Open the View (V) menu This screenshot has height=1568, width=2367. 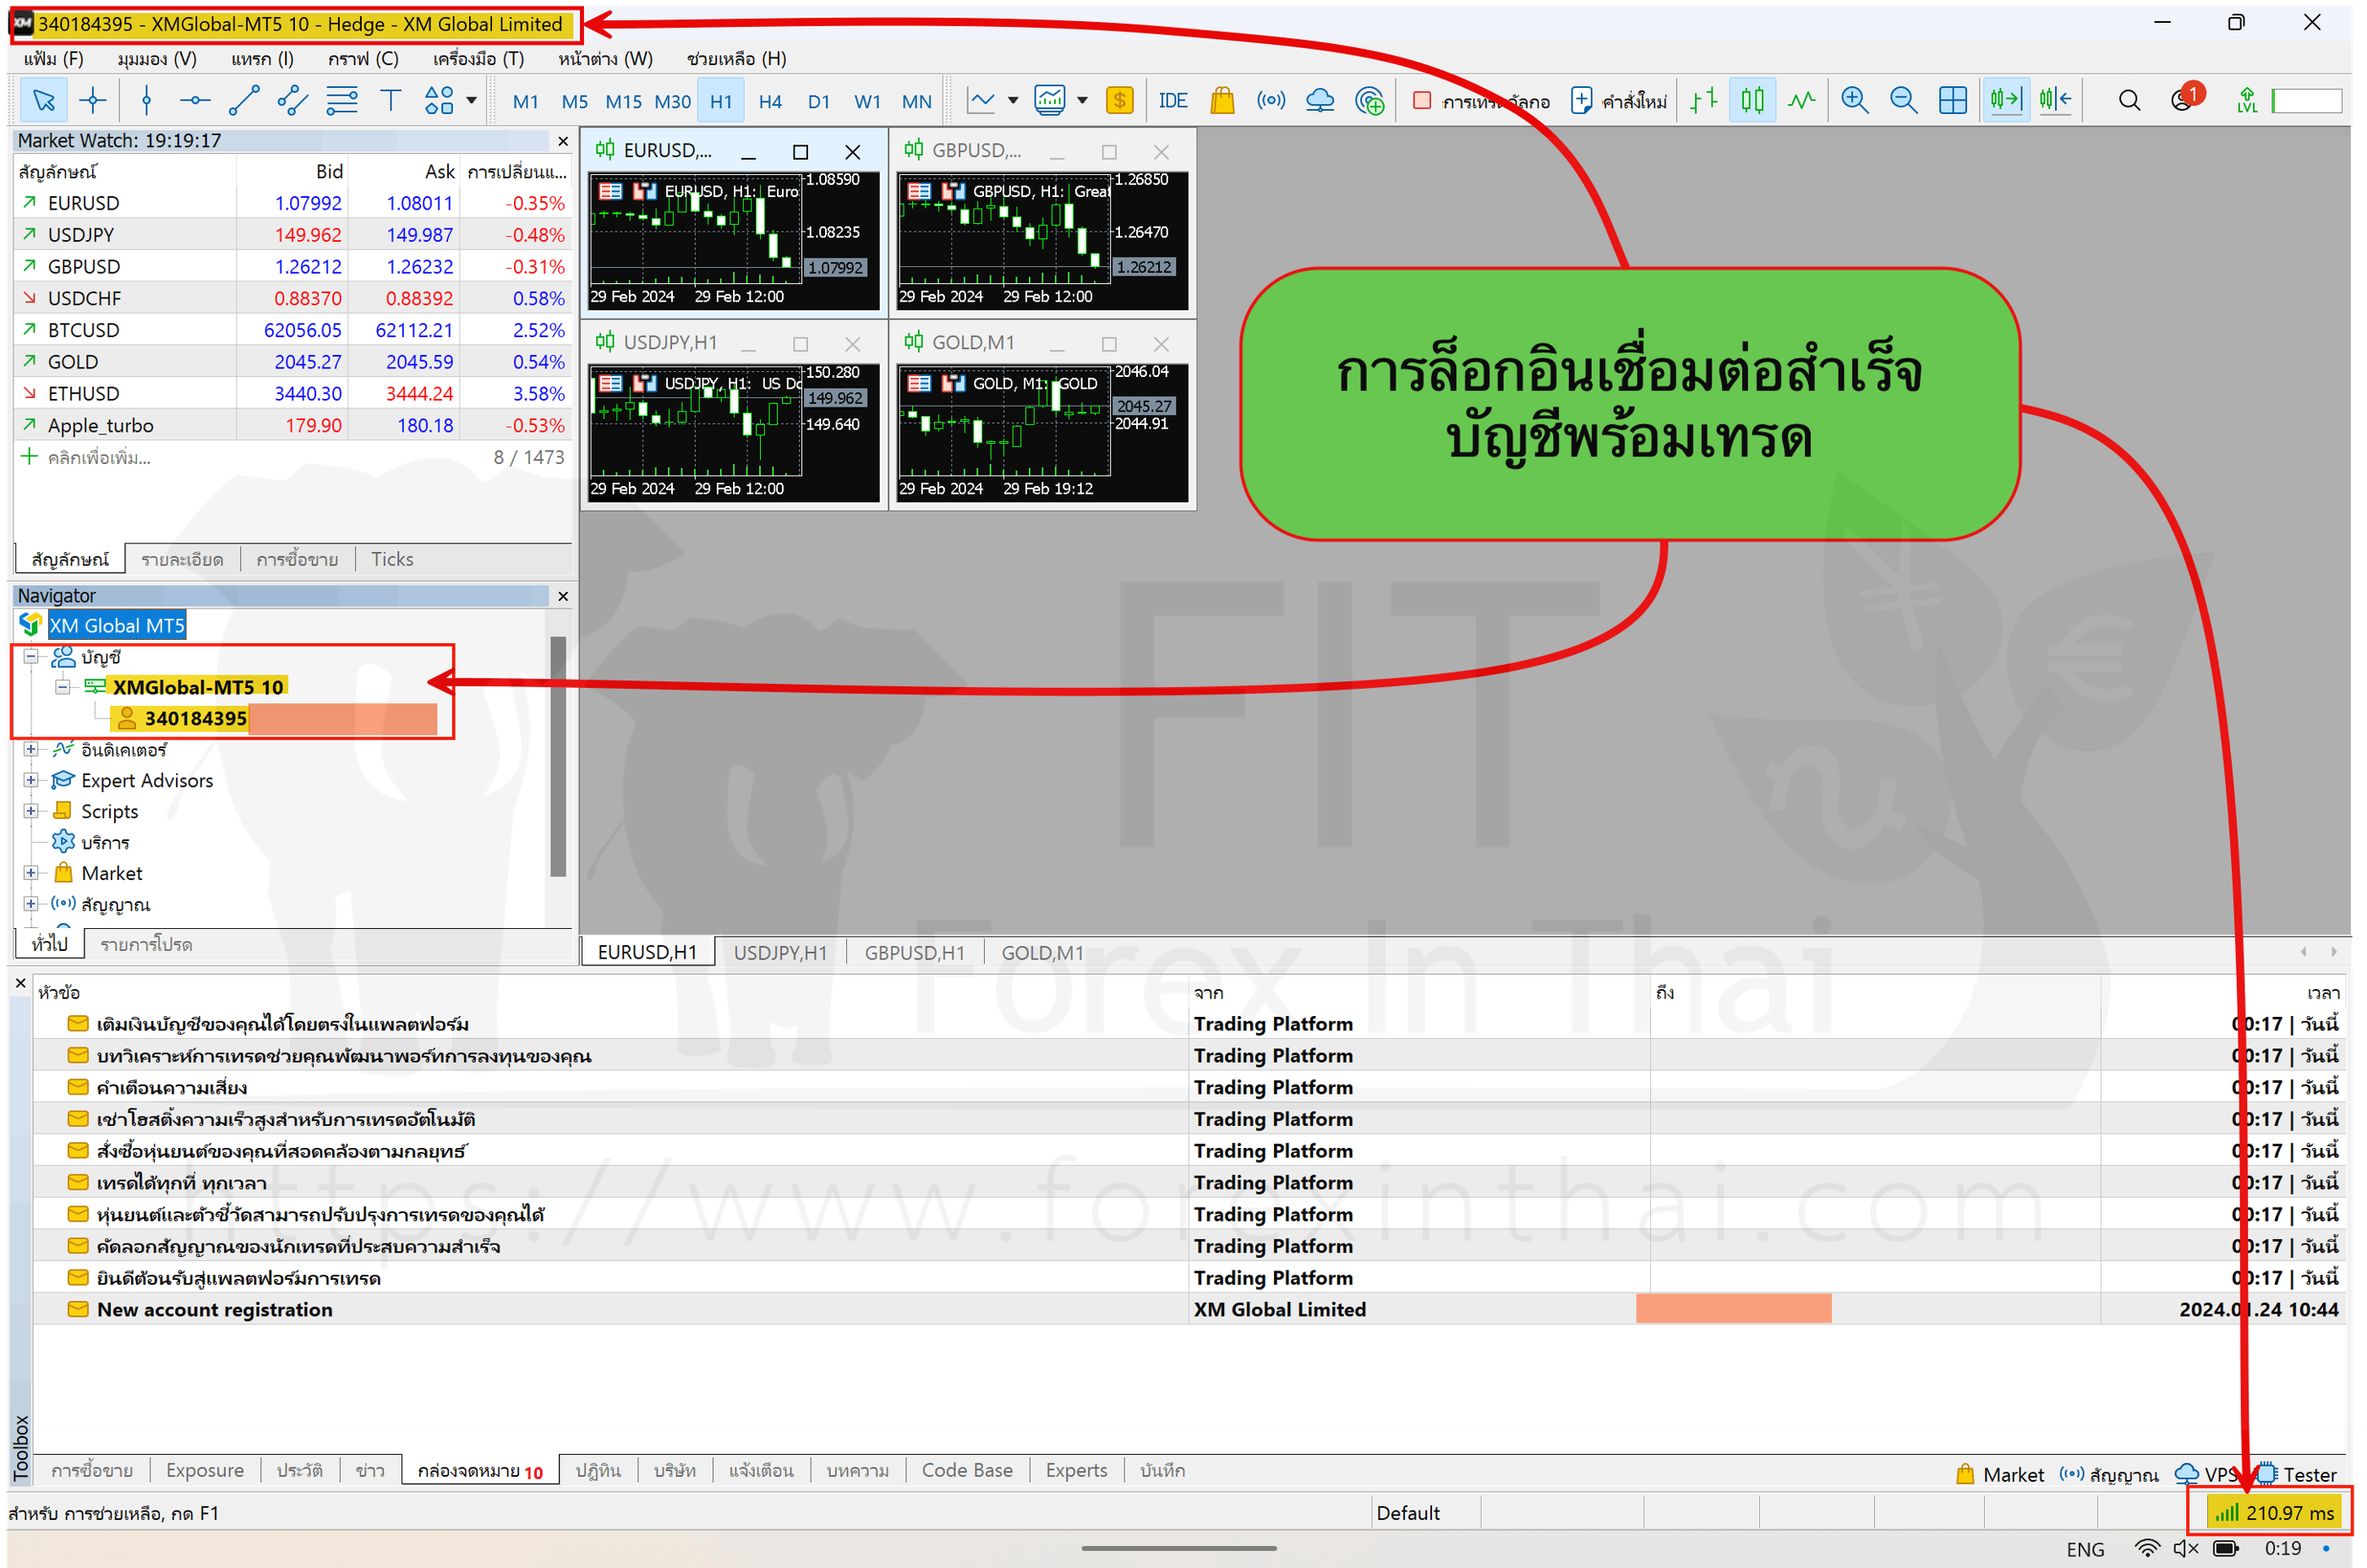pos(157,58)
